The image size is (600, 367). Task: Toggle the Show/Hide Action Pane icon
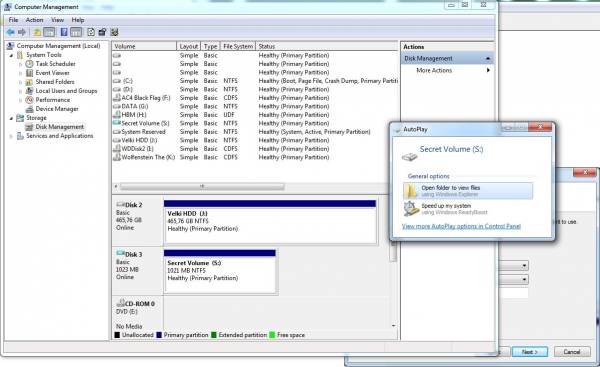pyautogui.click(x=76, y=32)
